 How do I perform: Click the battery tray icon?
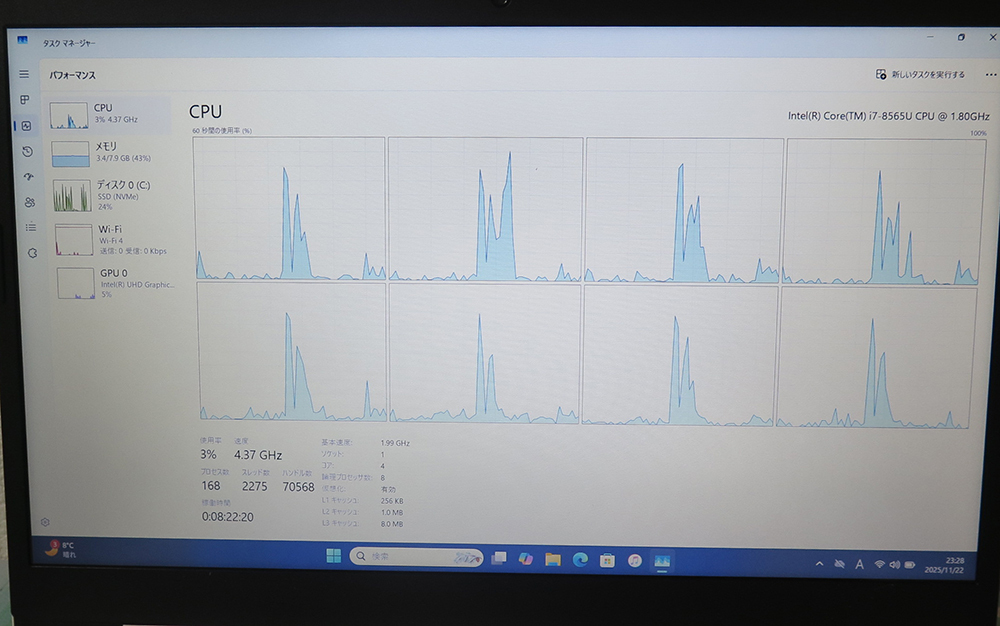click(910, 565)
